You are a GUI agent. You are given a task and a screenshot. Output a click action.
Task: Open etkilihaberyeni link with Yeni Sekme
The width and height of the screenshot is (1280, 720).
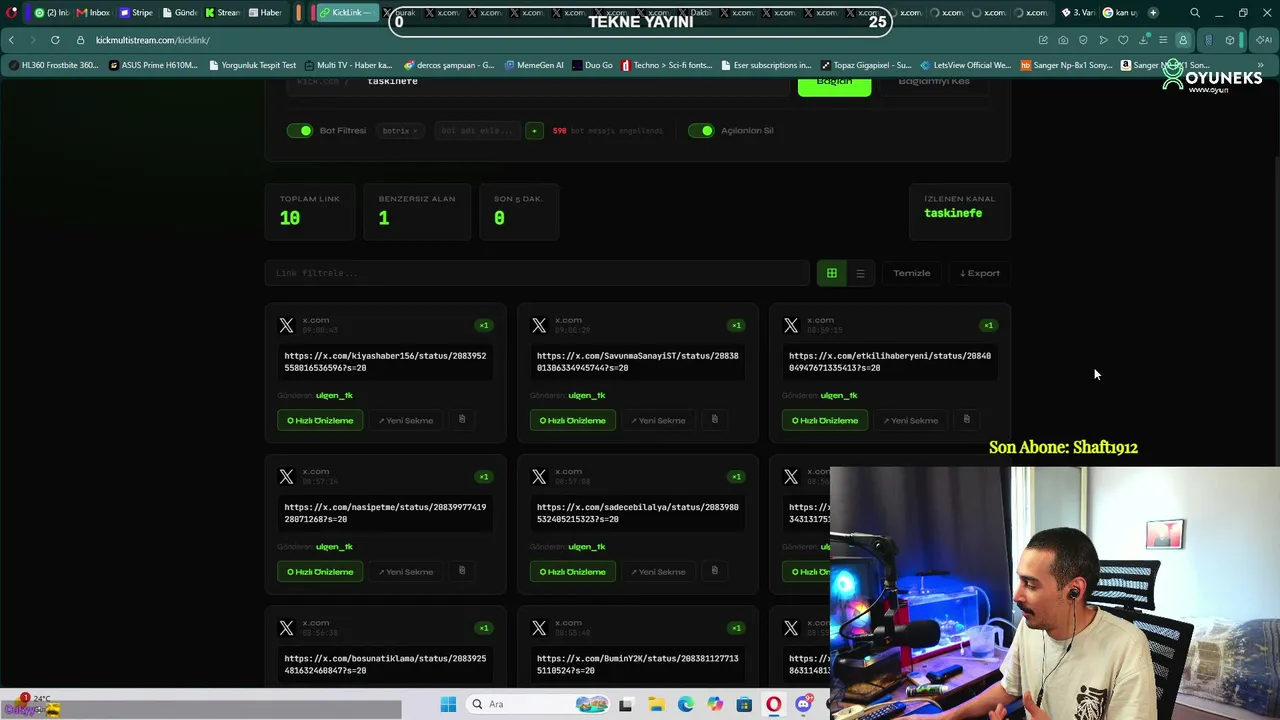click(x=910, y=420)
